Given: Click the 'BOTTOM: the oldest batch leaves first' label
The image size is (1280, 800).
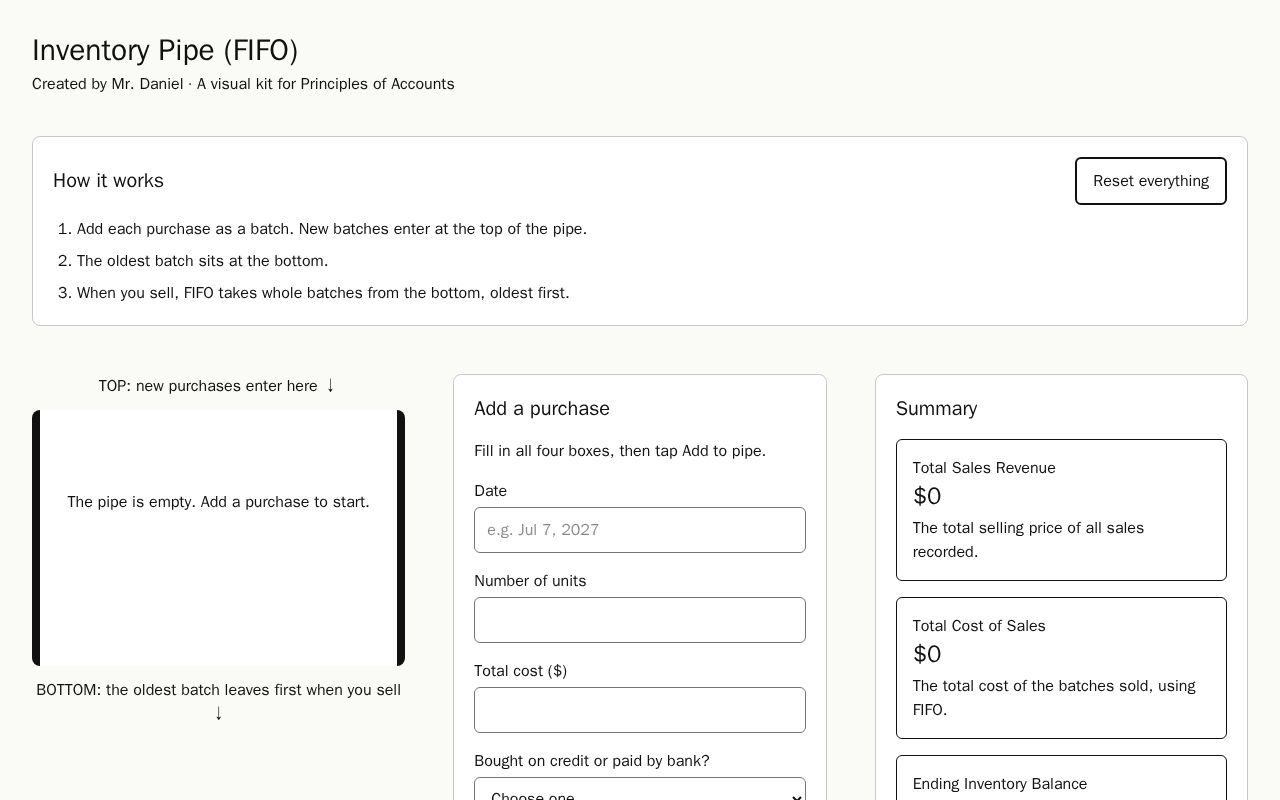Looking at the screenshot, I should [x=218, y=701].
